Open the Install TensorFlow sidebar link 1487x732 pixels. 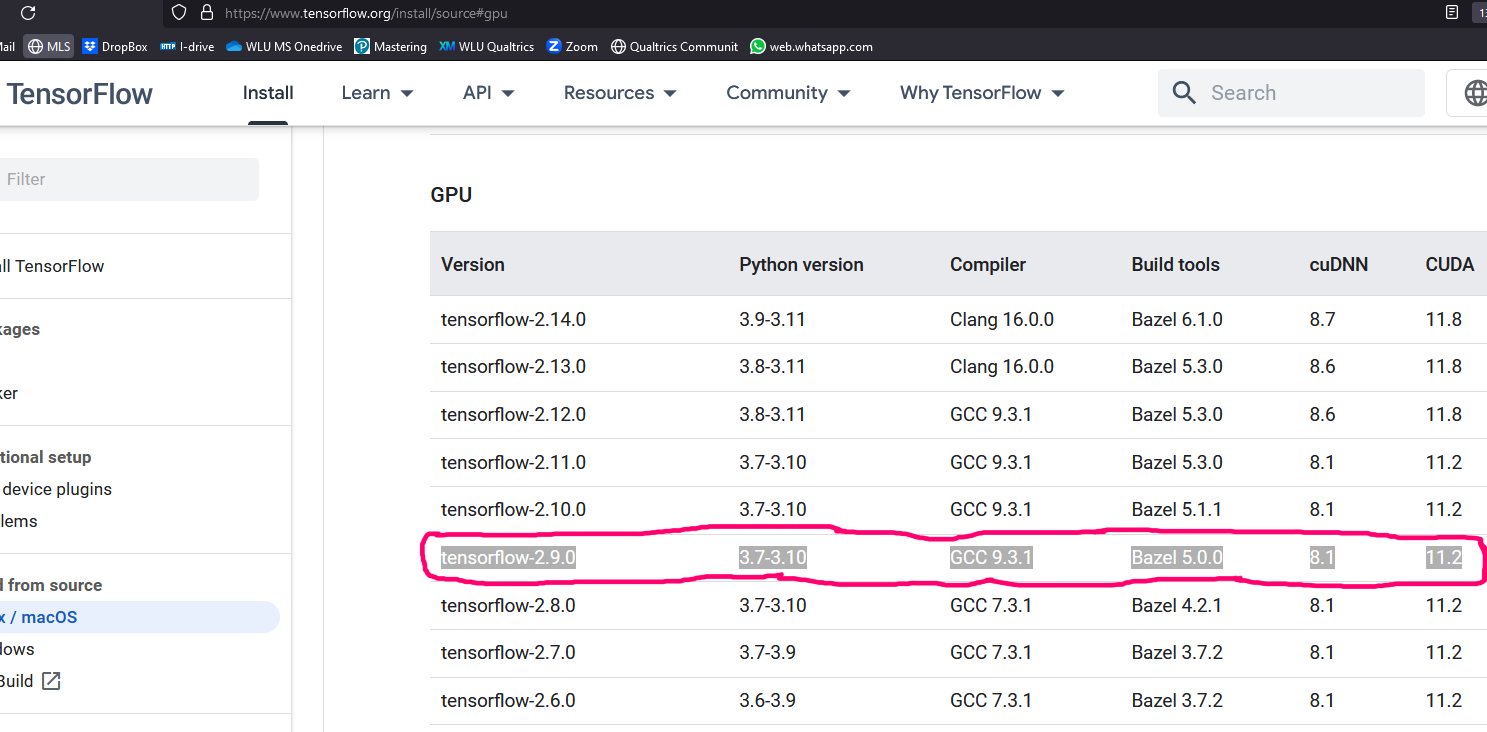[x=52, y=266]
